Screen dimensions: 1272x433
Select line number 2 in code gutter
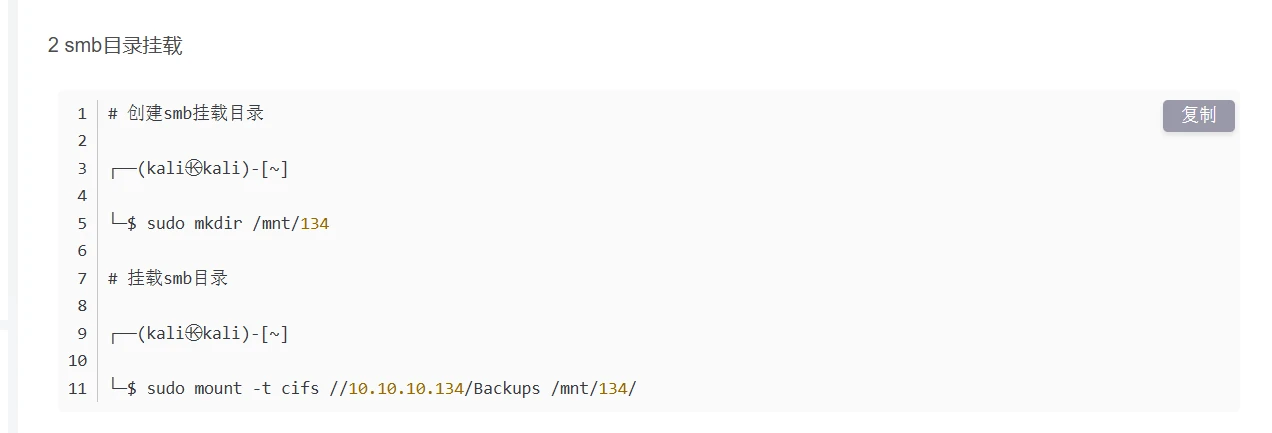point(82,141)
